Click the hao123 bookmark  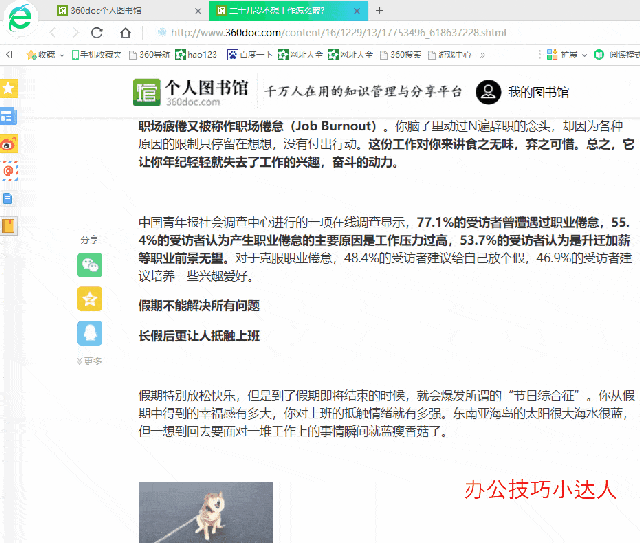tap(196, 54)
